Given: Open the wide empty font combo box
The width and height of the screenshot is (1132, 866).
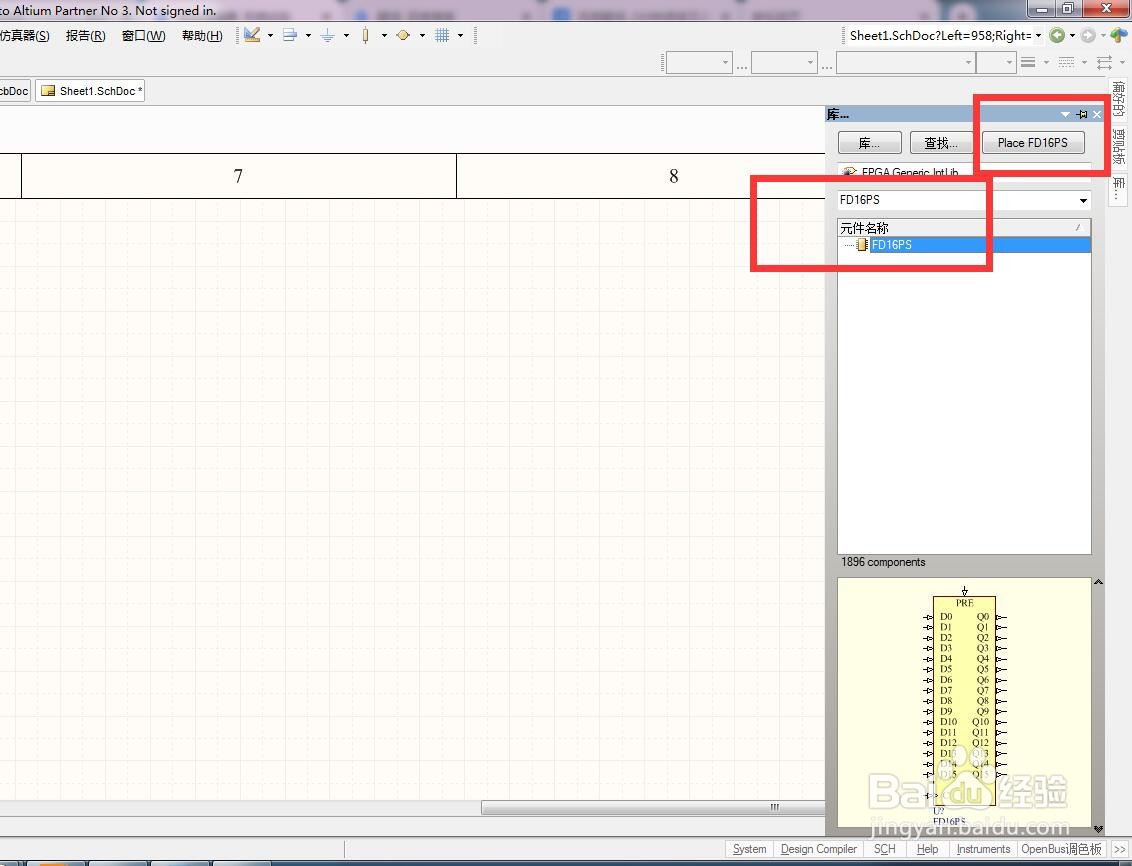Looking at the screenshot, I should [x=905, y=63].
